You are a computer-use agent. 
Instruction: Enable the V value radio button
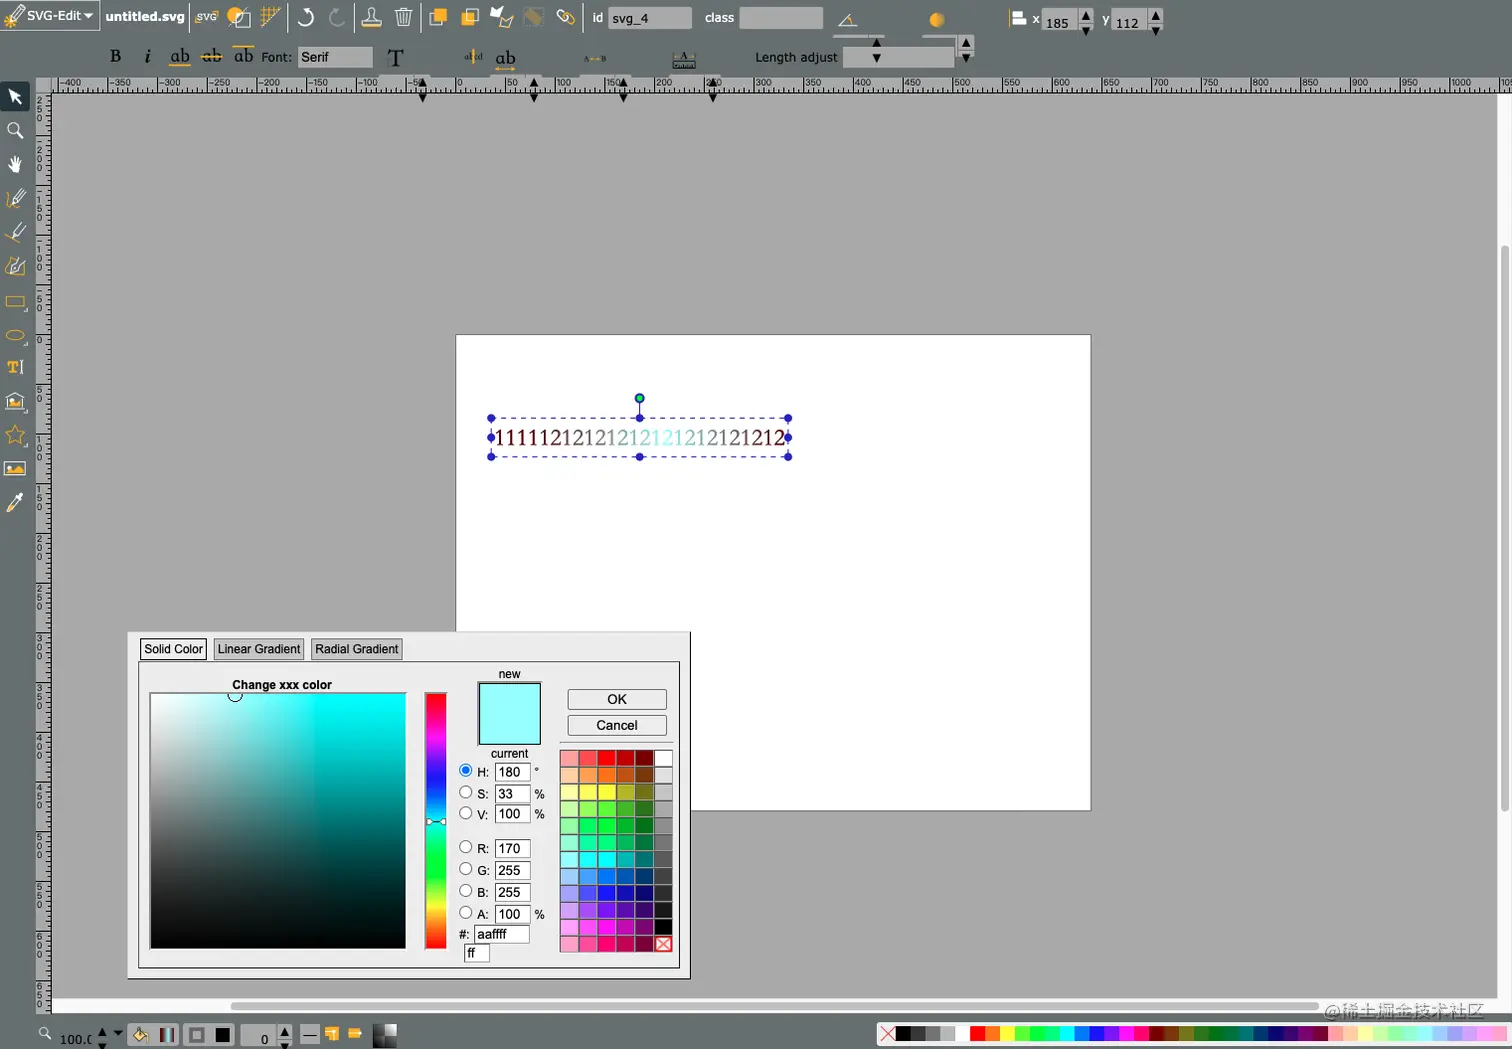click(466, 813)
